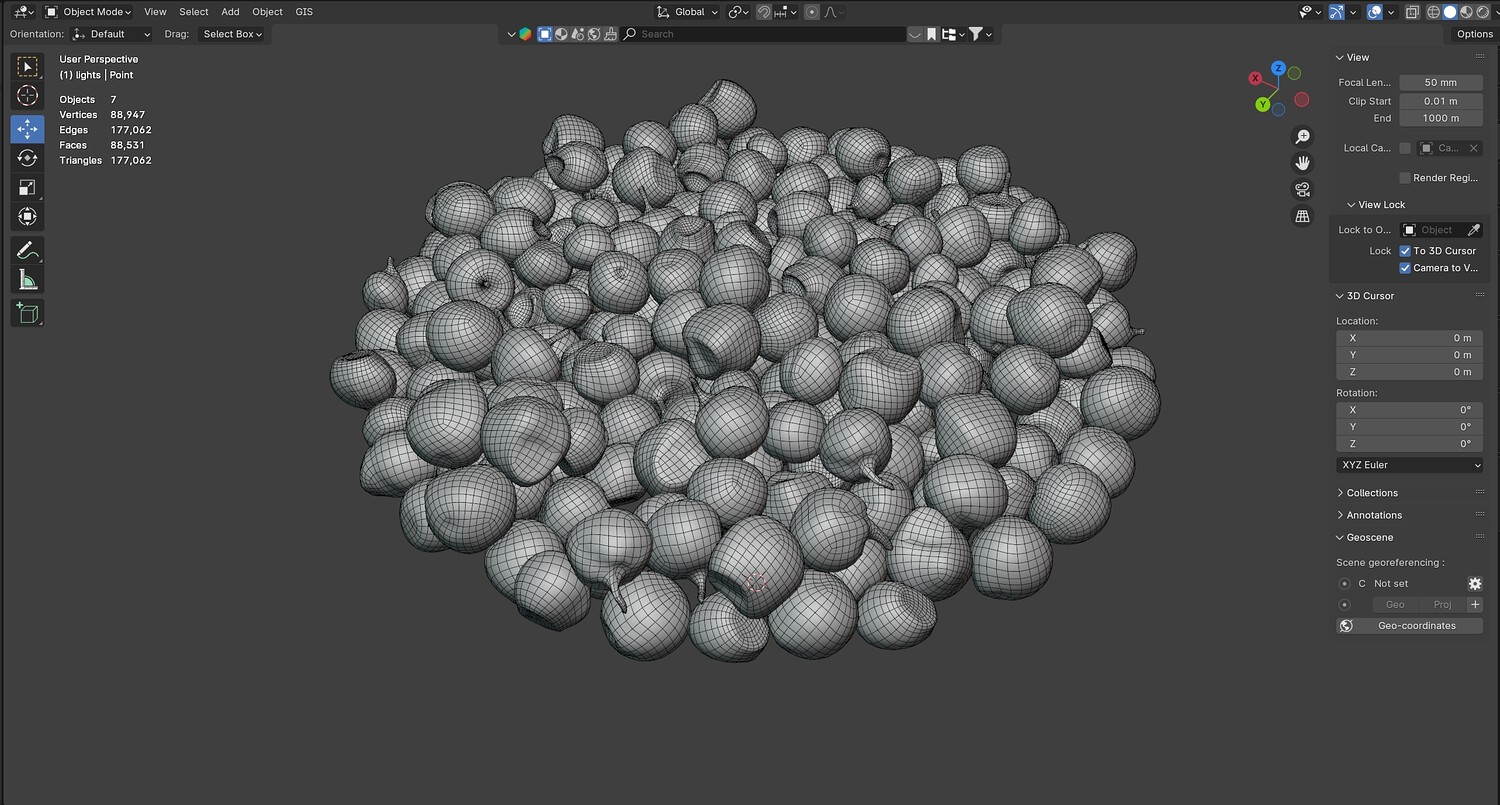Select the object types filter icon
The height and width of the screenshot is (805, 1500).
coord(545,34)
